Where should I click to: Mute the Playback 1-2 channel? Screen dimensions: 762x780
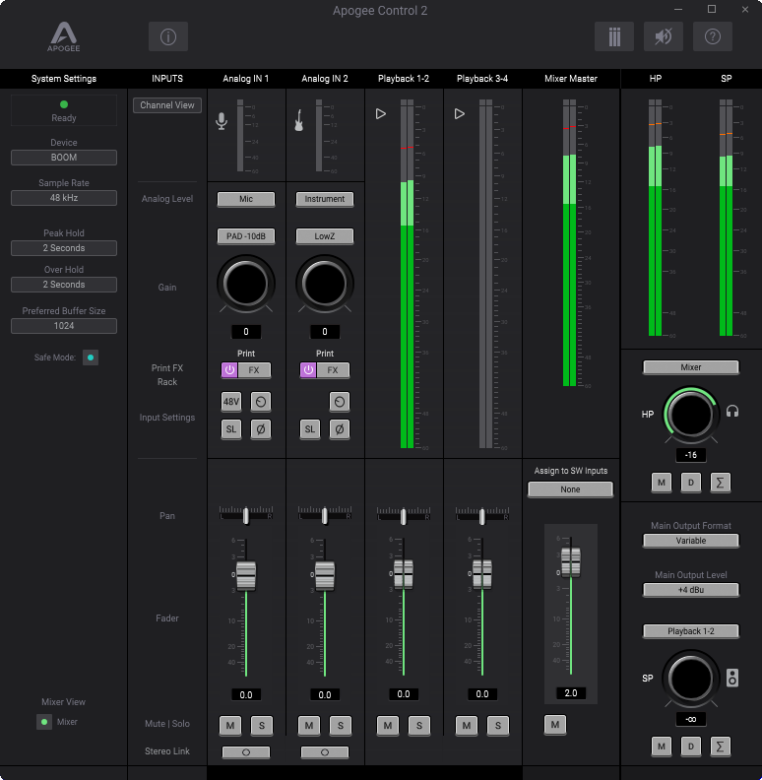click(388, 725)
